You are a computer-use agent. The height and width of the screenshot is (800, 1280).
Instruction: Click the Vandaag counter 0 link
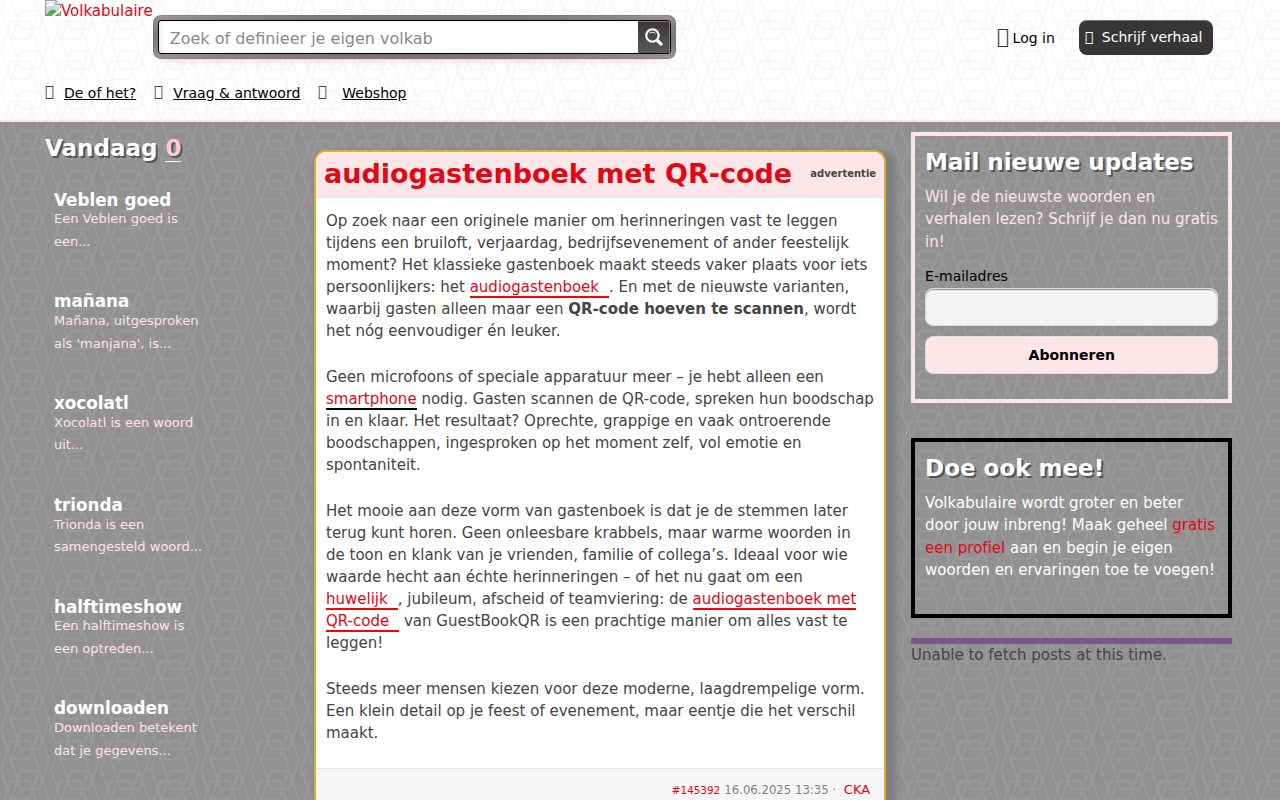pyautogui.click(x=174, y=148)
